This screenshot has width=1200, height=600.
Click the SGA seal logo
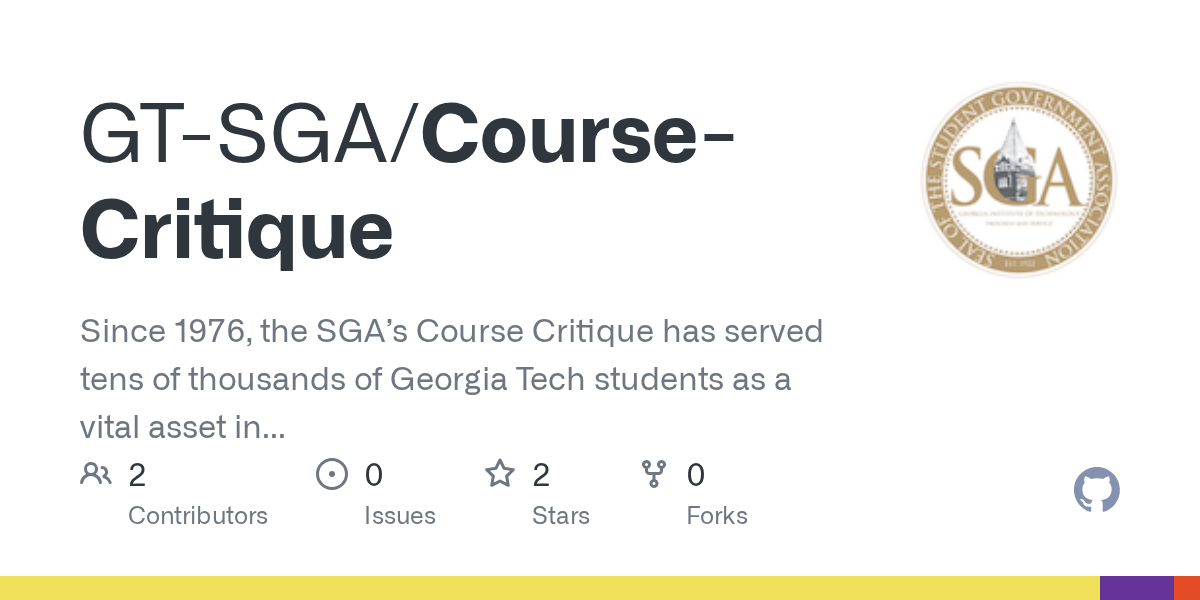coord(1019,181)
